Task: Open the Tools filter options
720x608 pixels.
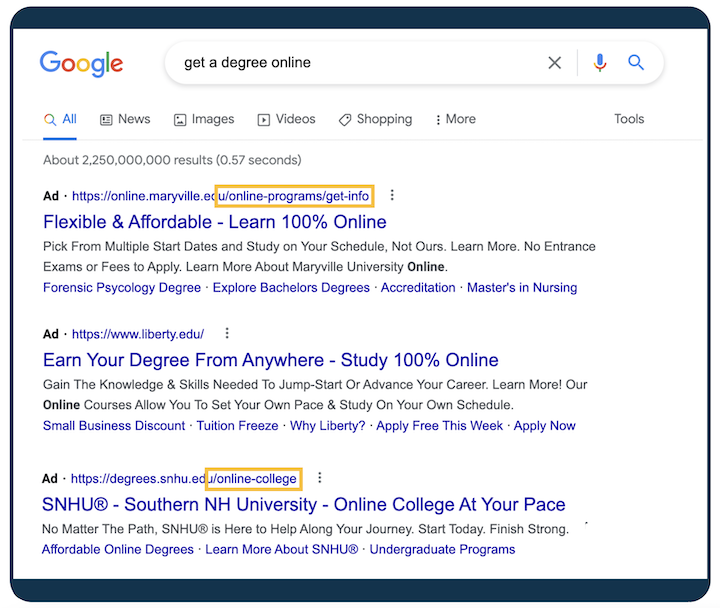Action: (629, 119)
